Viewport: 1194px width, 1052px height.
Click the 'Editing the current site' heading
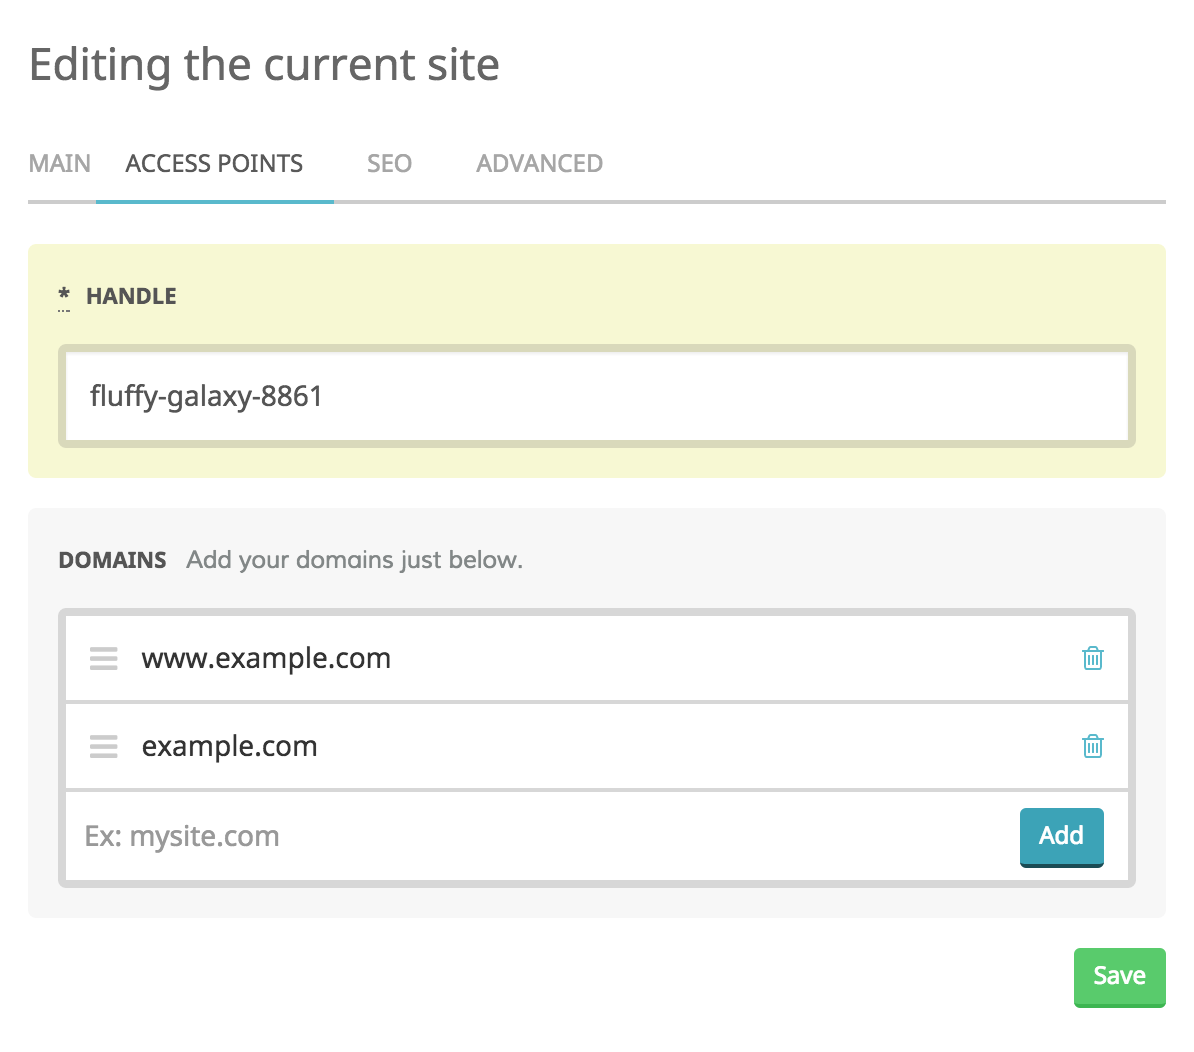click(264, 65)
